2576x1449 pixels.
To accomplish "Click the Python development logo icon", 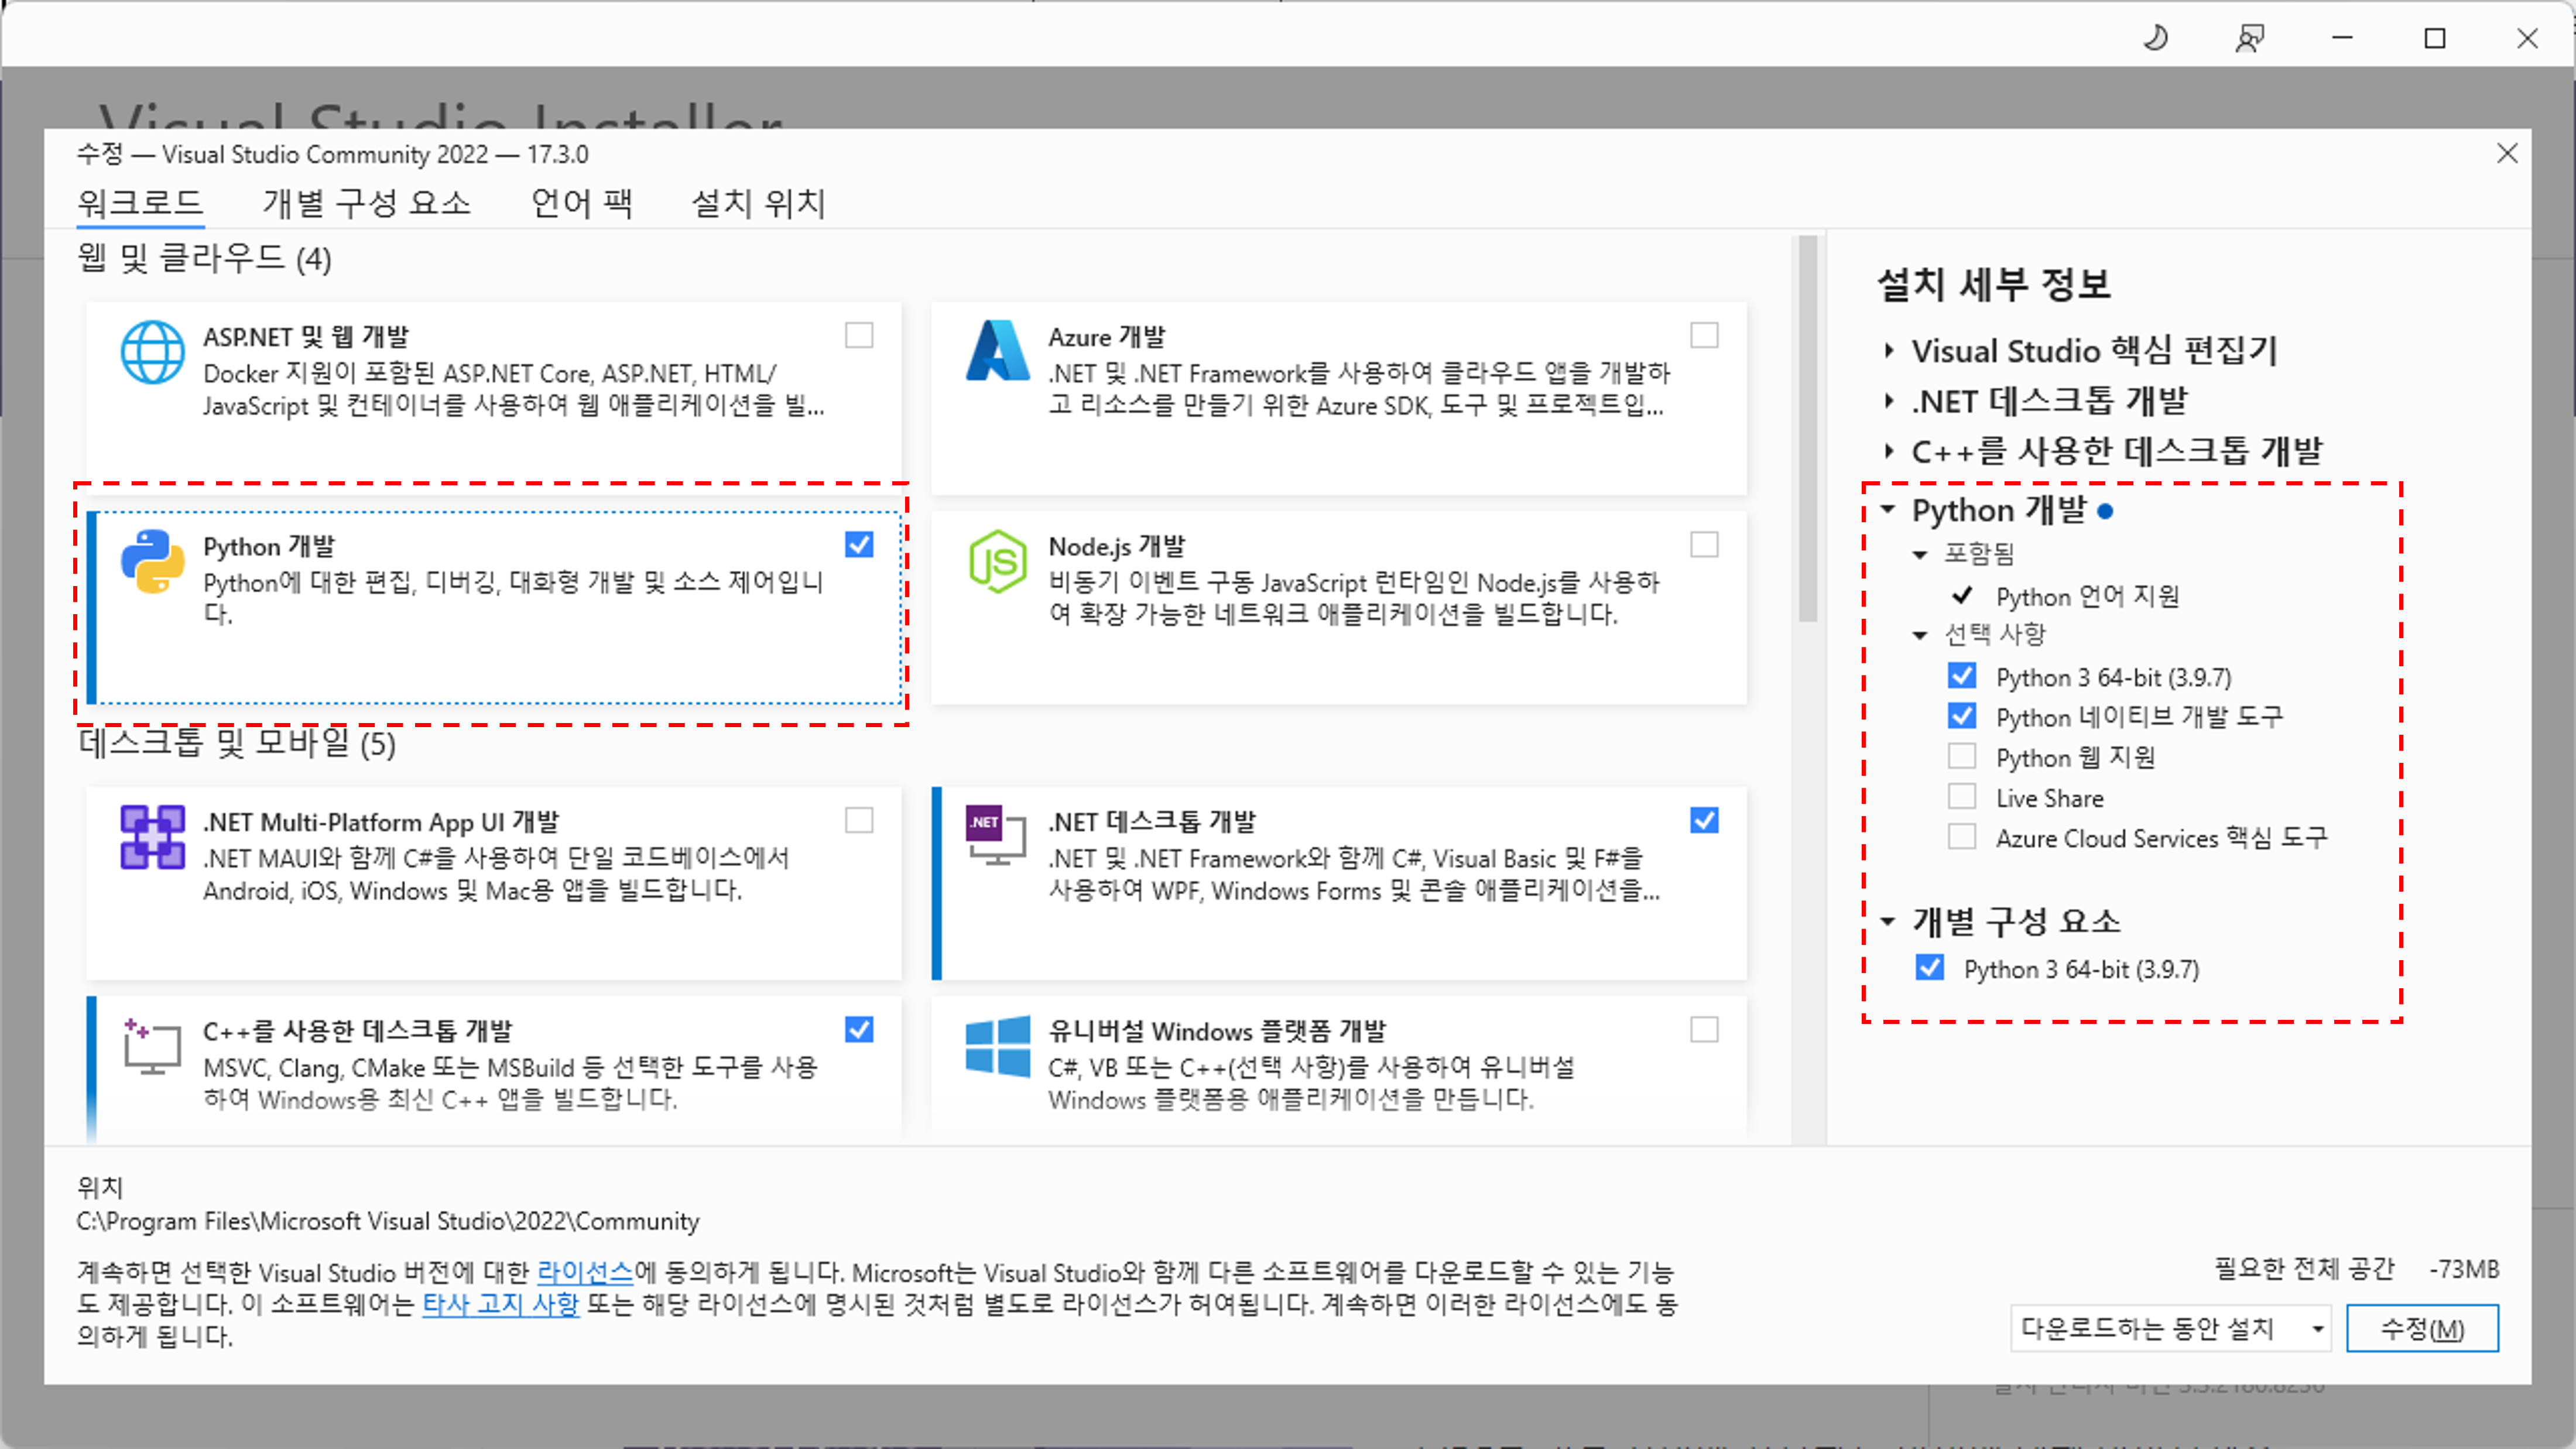I will [152, 561].
